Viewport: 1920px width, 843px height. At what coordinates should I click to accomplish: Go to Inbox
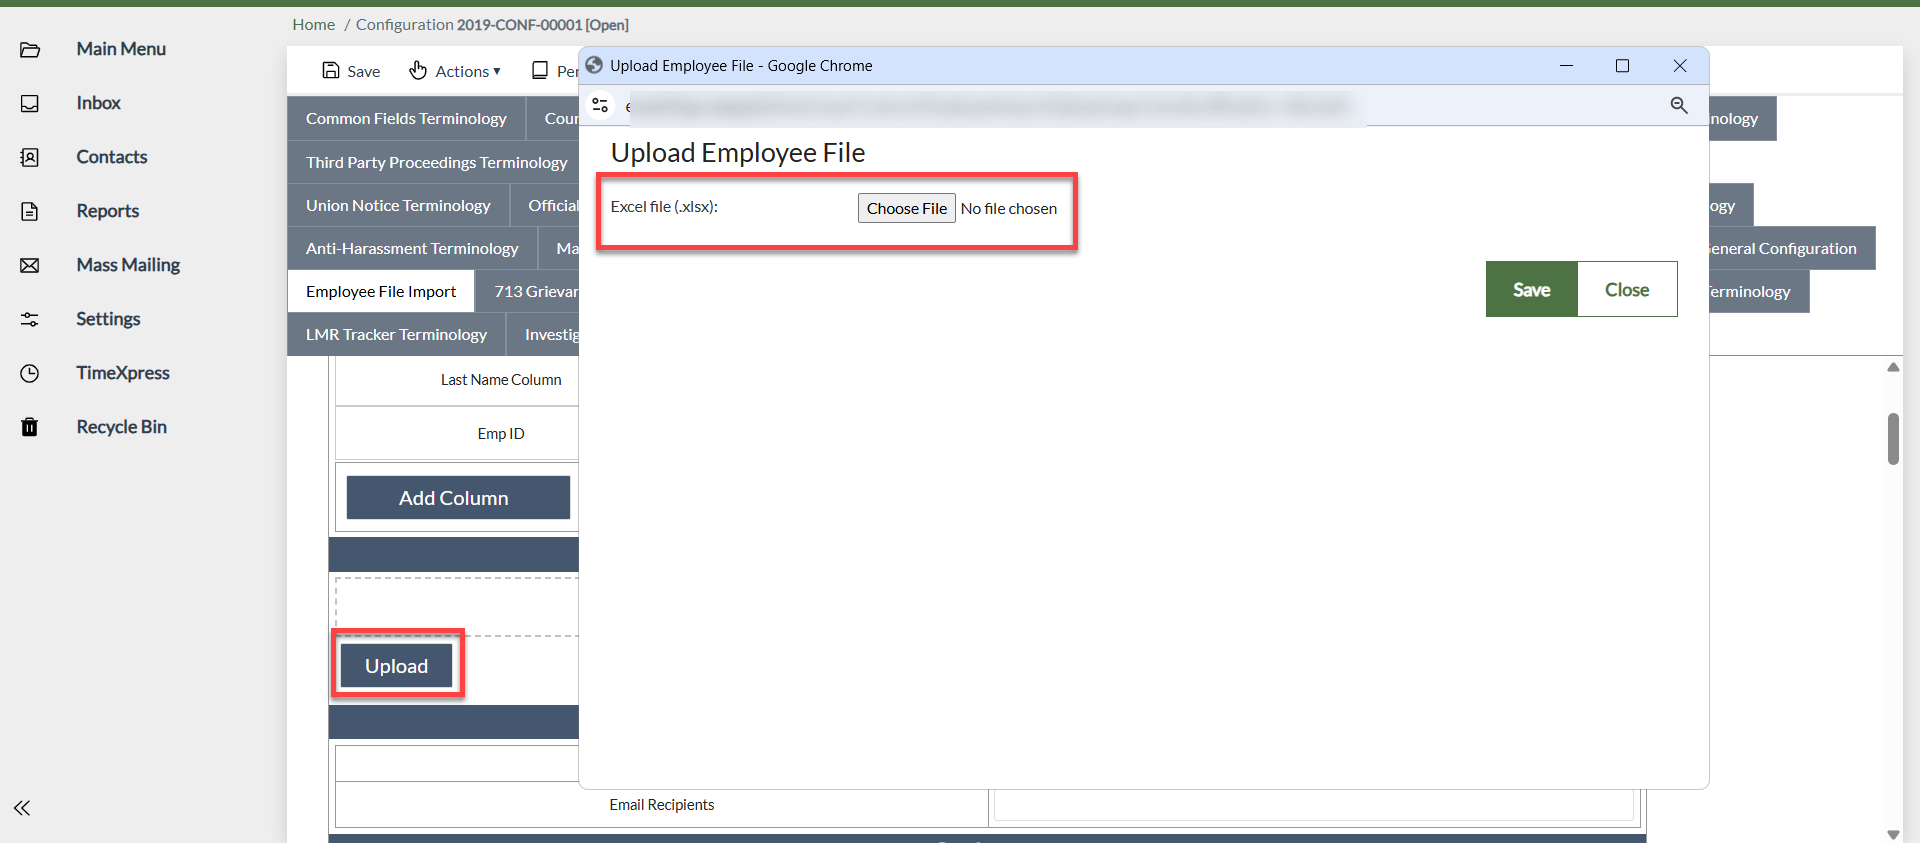tap(98, 103)
